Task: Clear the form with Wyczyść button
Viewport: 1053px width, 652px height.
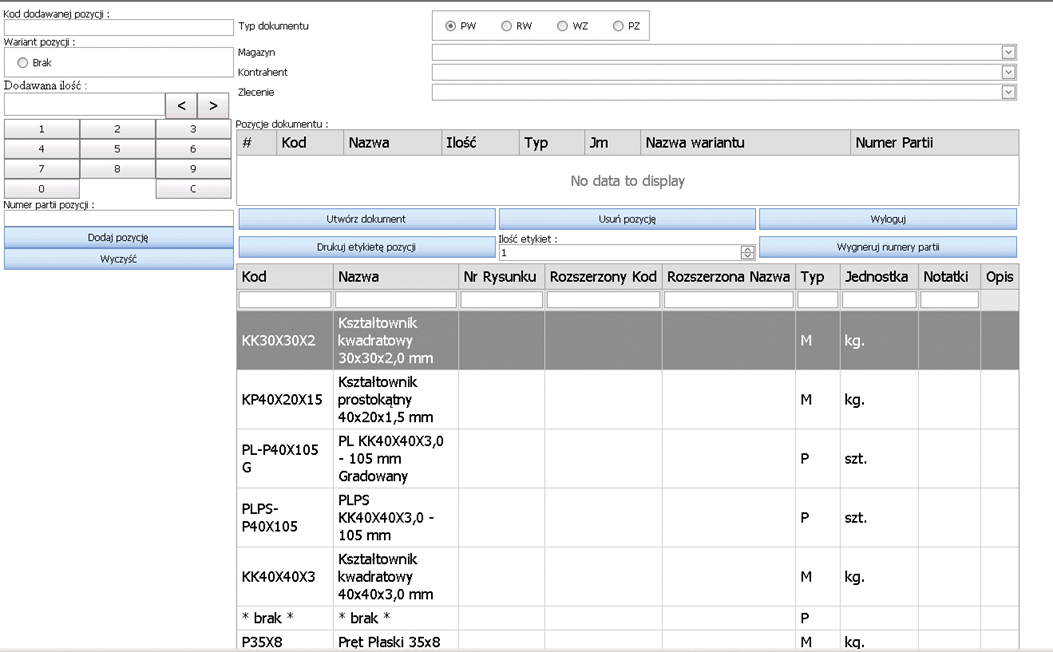Action: click(x=118, y=259)
